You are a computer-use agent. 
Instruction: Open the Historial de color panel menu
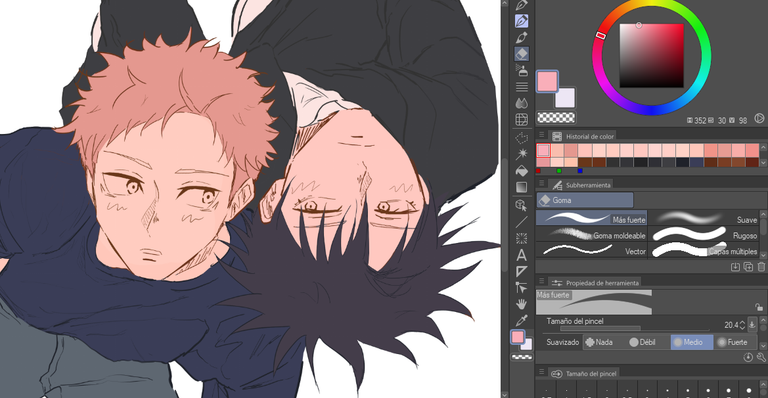[x=541, y=135]
